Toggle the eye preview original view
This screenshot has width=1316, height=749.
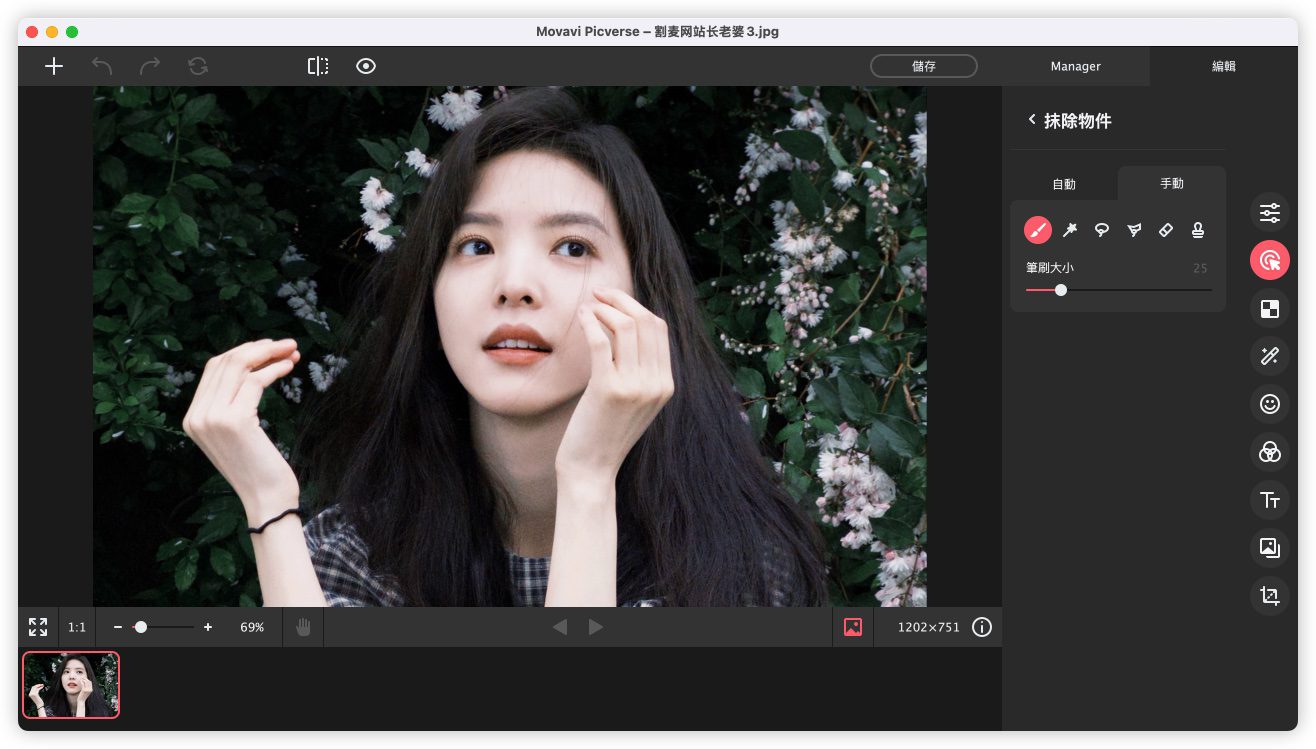(366, 66)
